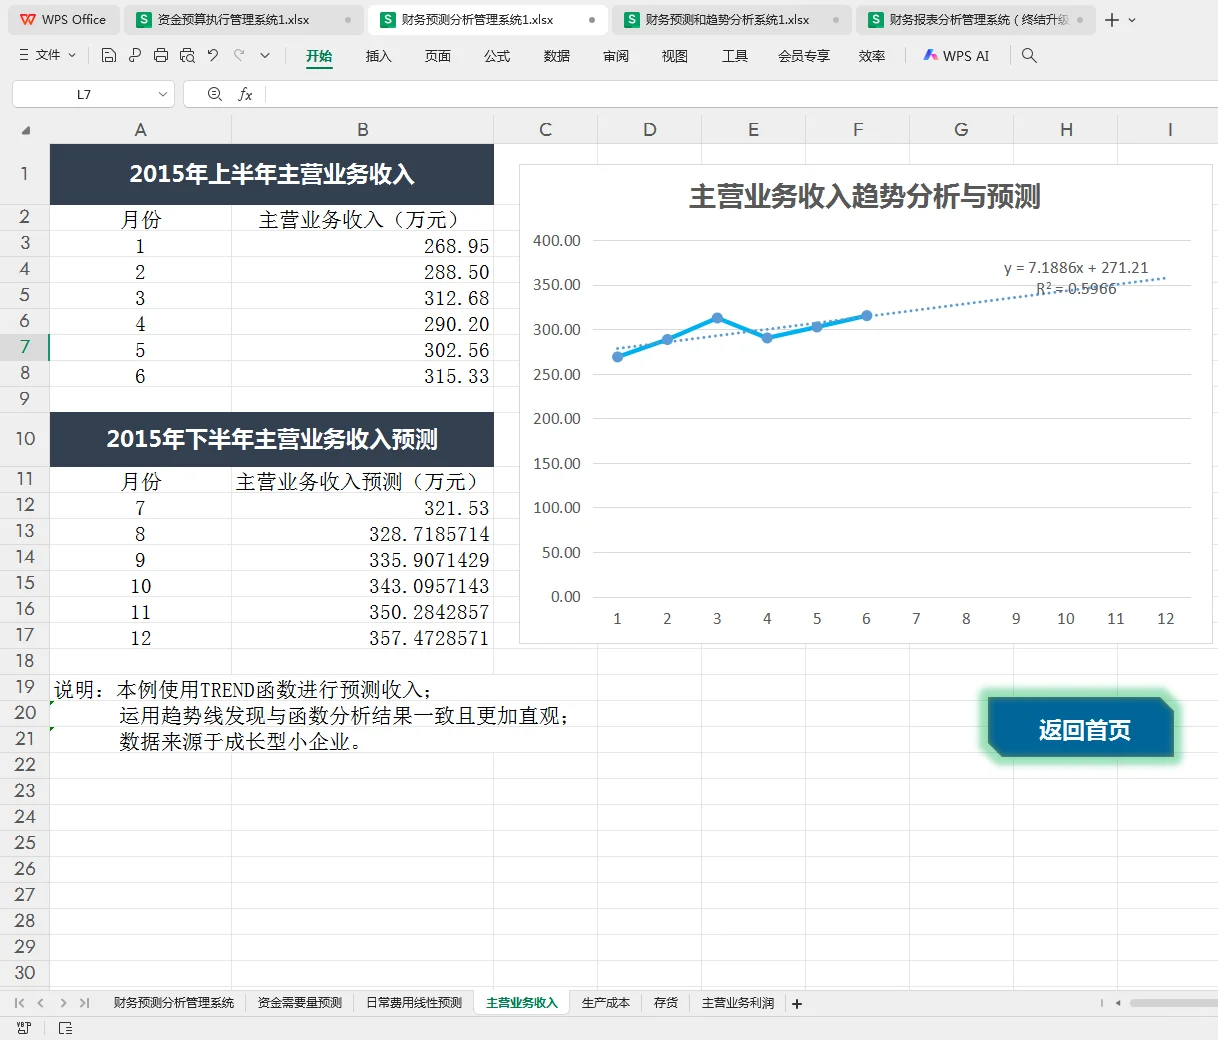Select the 开始 ribbon tab

(319, 56)
